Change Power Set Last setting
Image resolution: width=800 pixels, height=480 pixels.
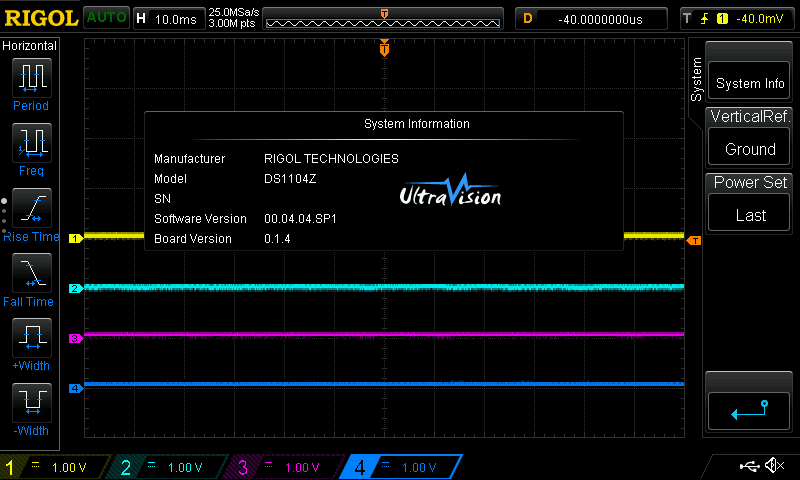tap(749, 212)
